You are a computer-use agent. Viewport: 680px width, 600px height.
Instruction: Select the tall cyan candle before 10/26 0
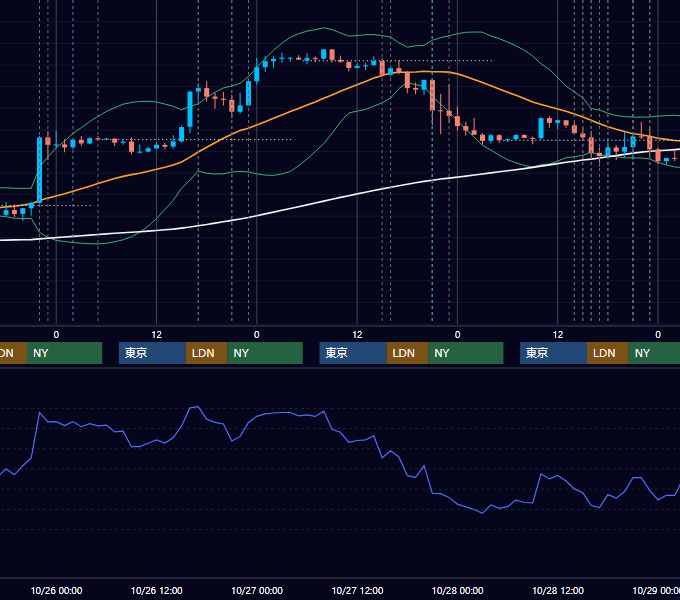(39, 170)
